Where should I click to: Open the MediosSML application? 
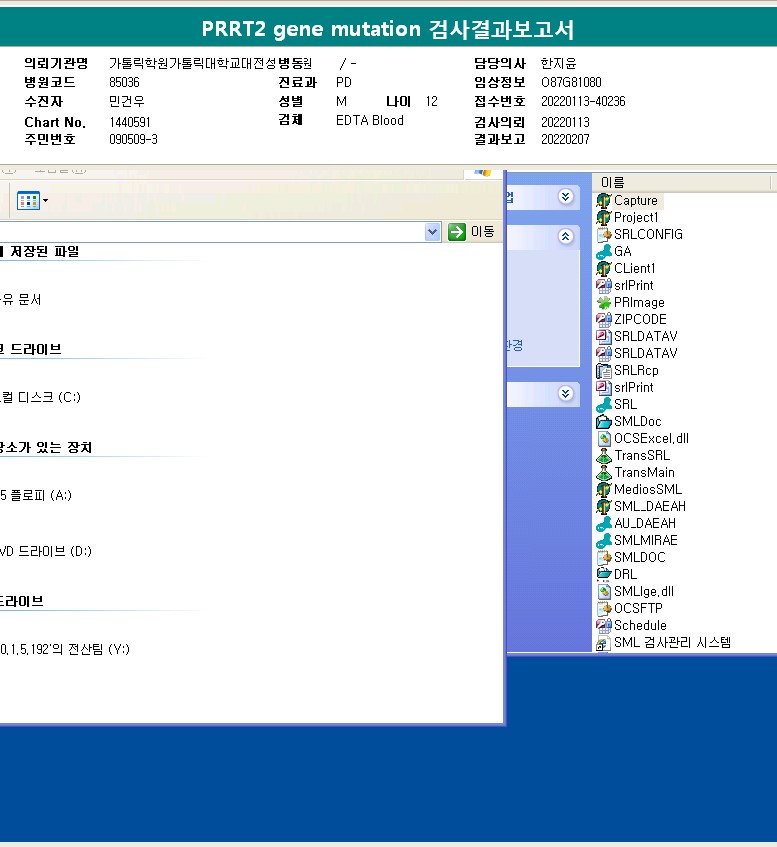click(x=603, y=489)
